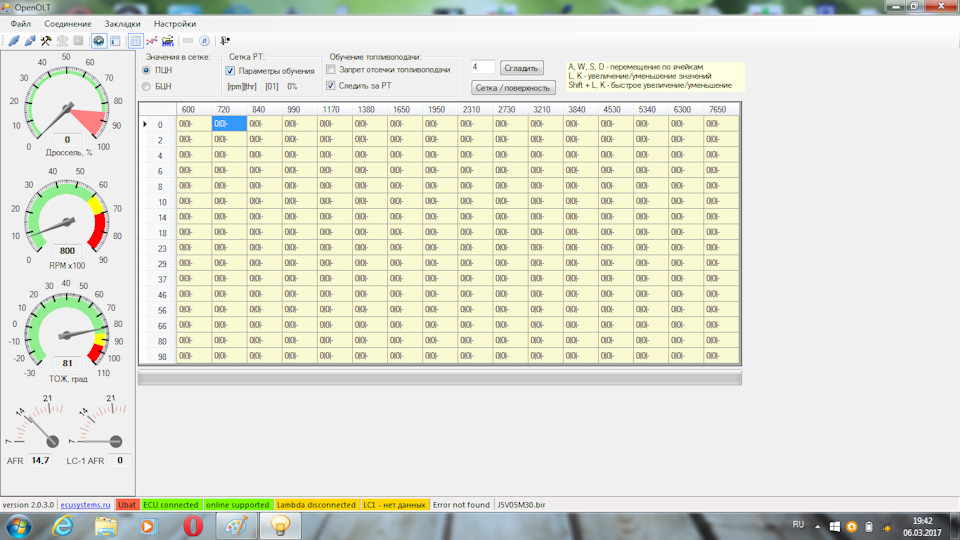
Task: Open the Закладки menu
Action: click(122, 24)
